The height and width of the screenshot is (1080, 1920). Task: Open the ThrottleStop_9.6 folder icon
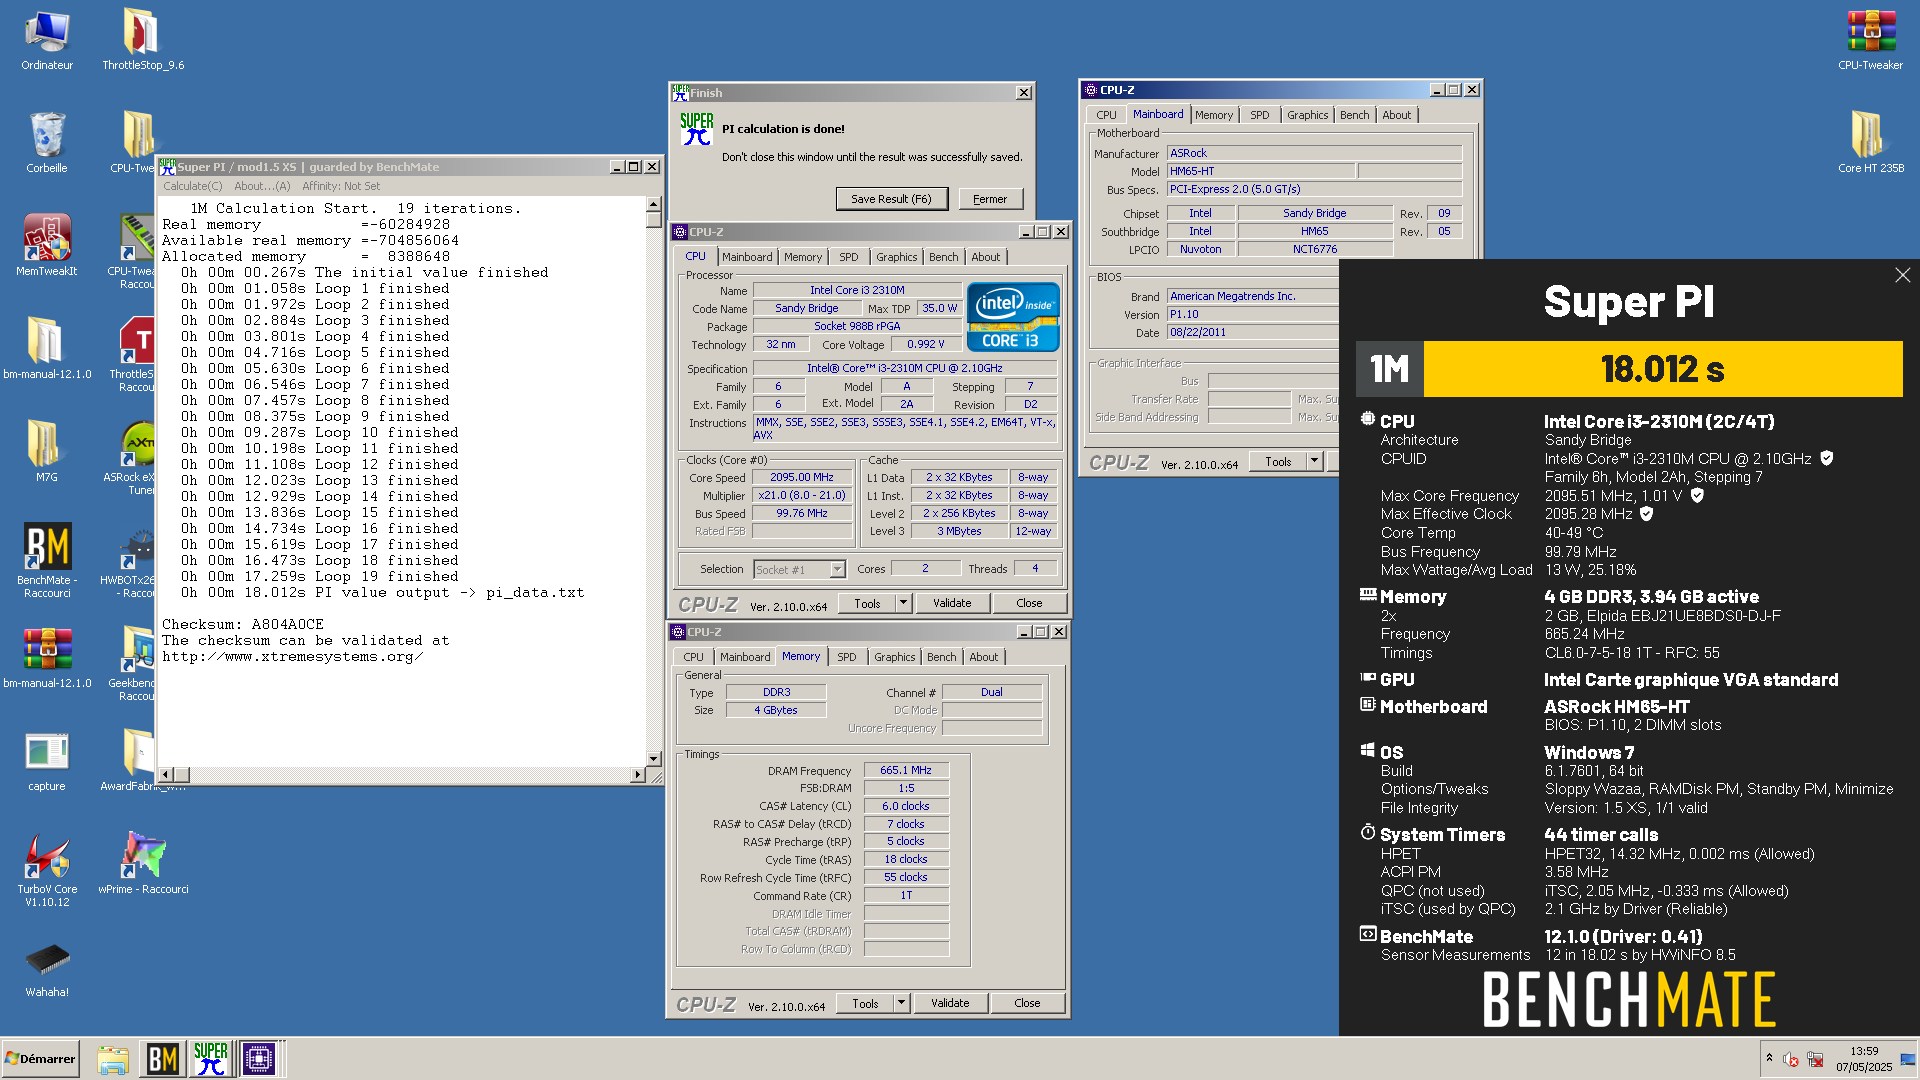143,40
